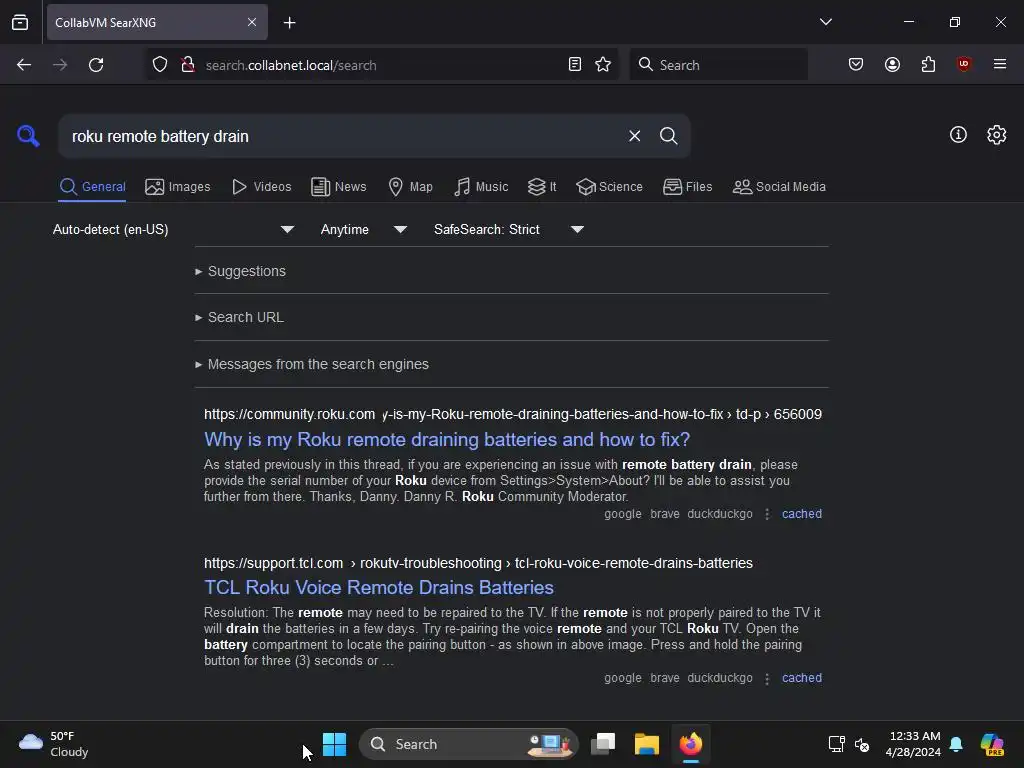Click the insecure connection padlock icon
This screenshot has width=1024, height=768.
188,65
